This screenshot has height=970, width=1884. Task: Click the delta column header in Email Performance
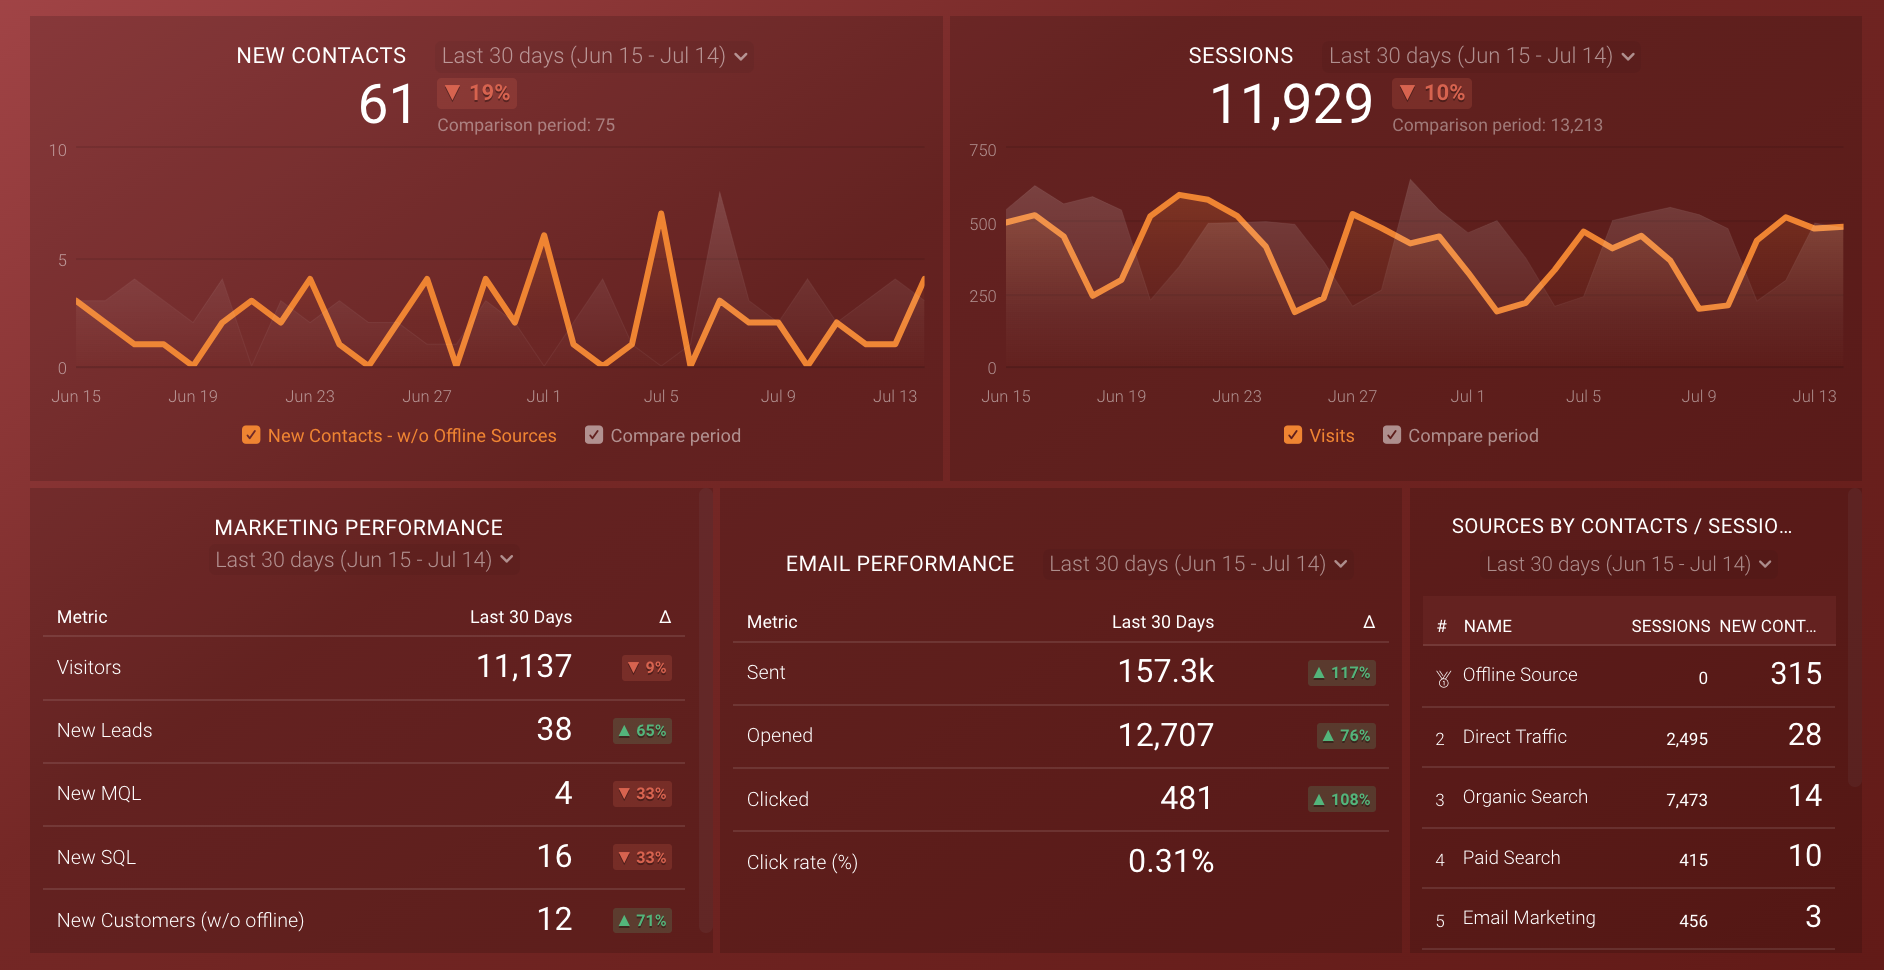(1369, 622)
